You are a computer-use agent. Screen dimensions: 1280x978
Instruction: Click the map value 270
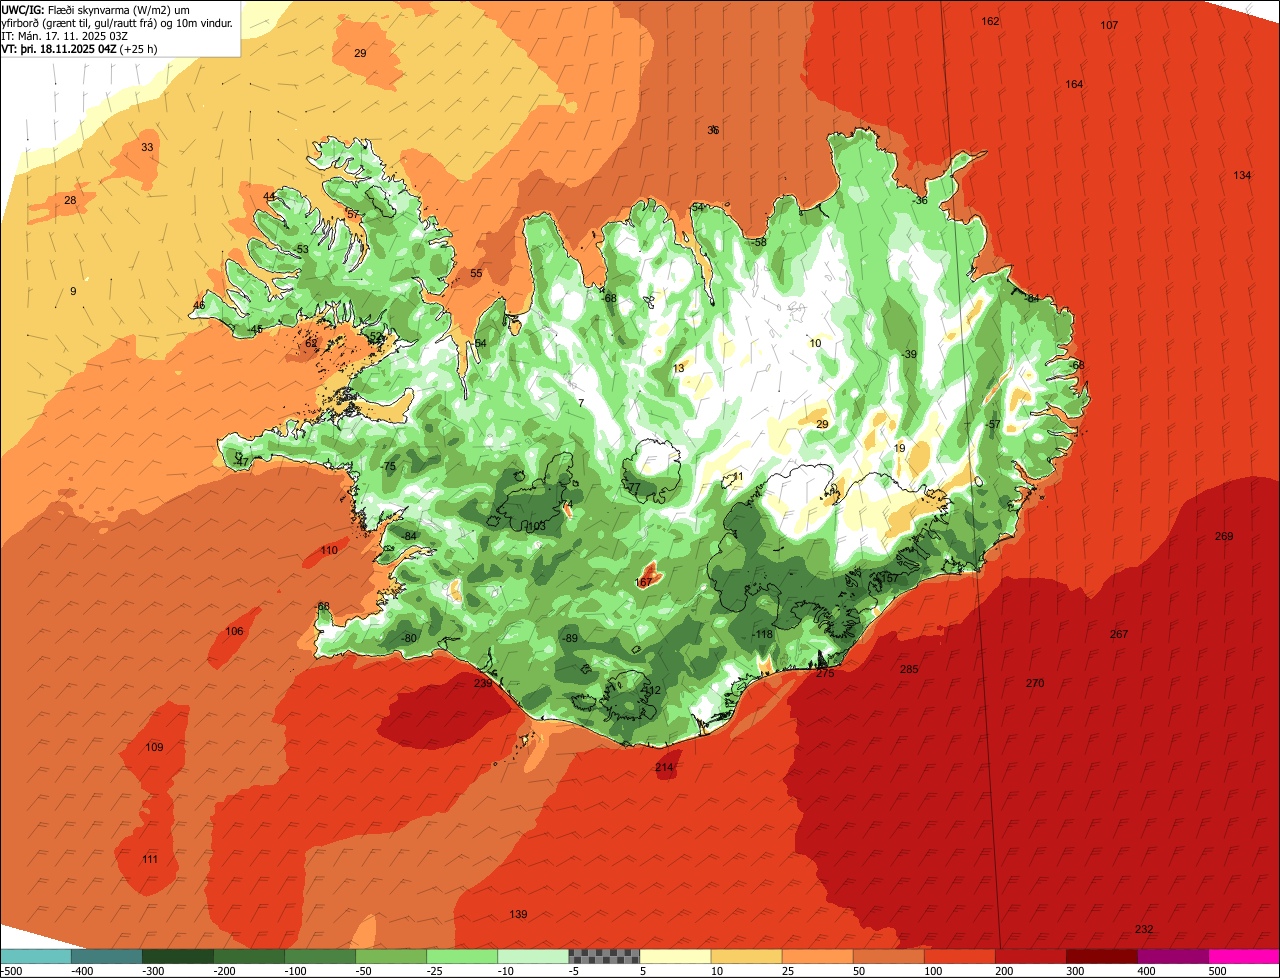tap(1035, 683)
